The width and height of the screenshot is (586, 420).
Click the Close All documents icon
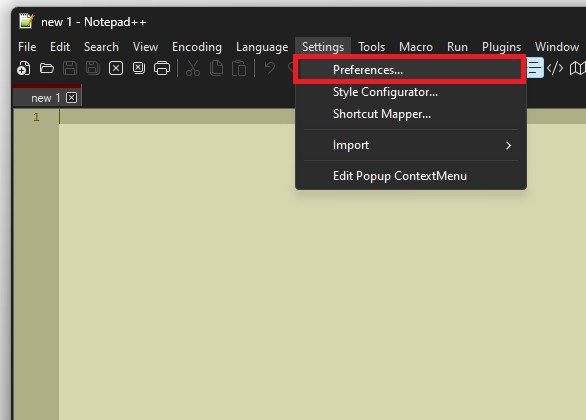coord(139,68)
